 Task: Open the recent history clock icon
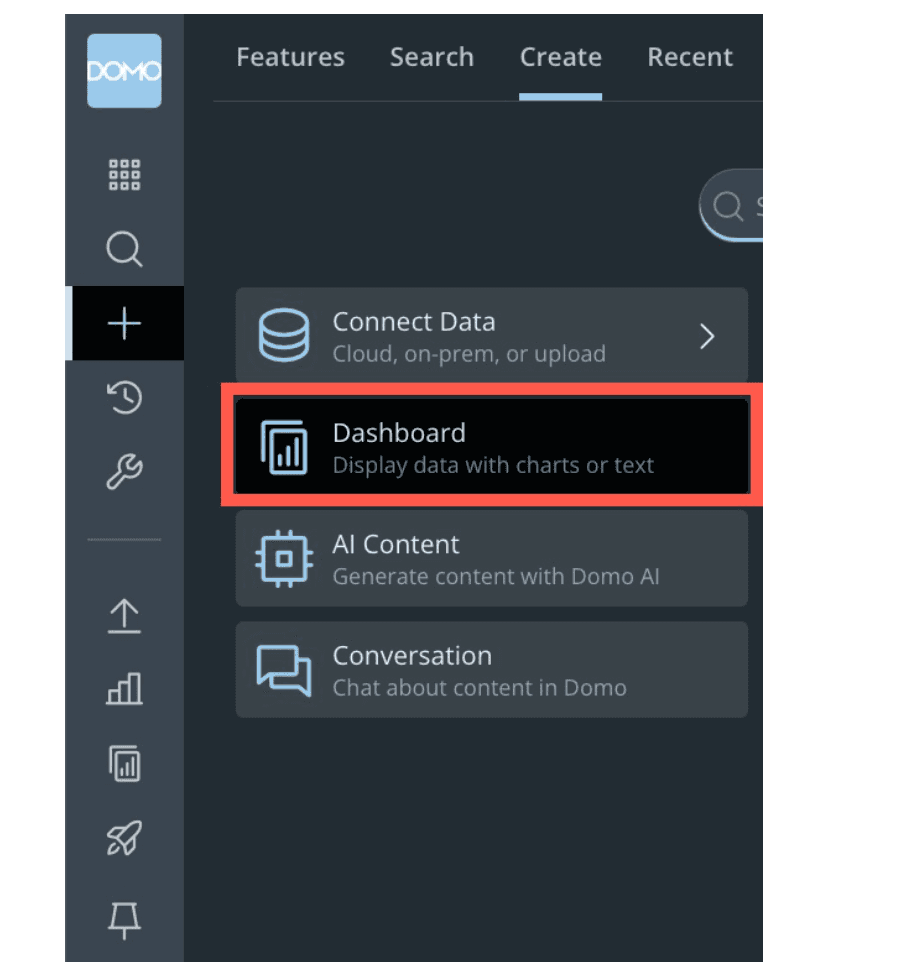click(125, 398)
